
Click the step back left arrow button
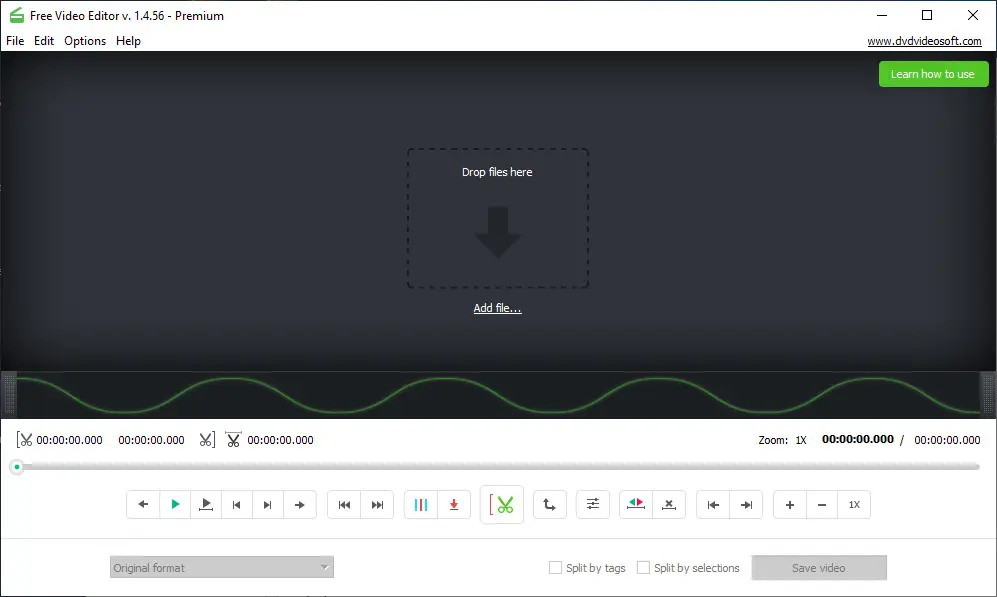click(x=143, y=505)
